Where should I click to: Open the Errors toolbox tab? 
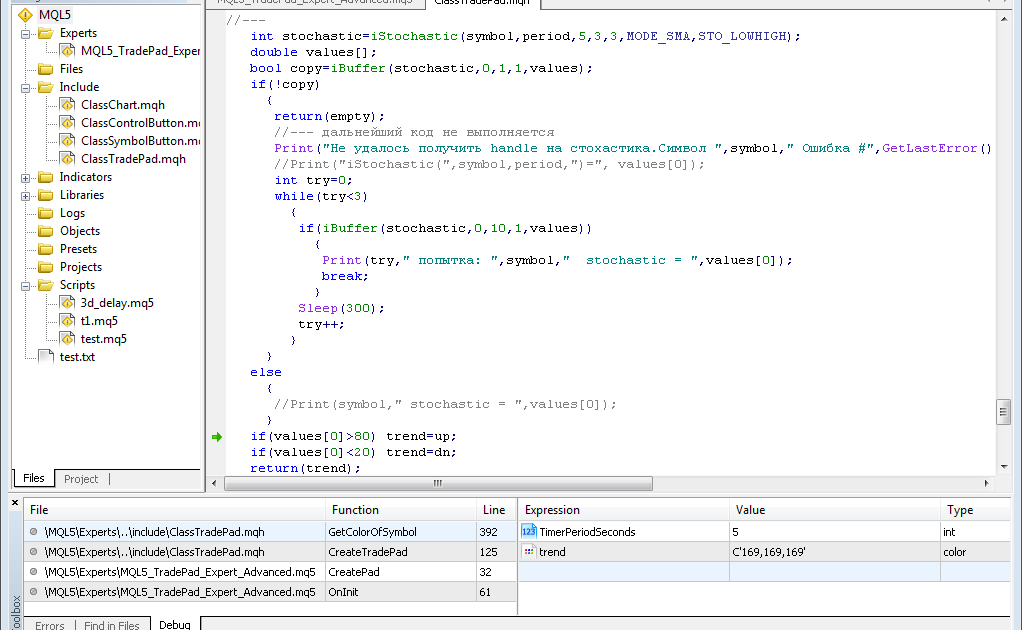(50, 625)
